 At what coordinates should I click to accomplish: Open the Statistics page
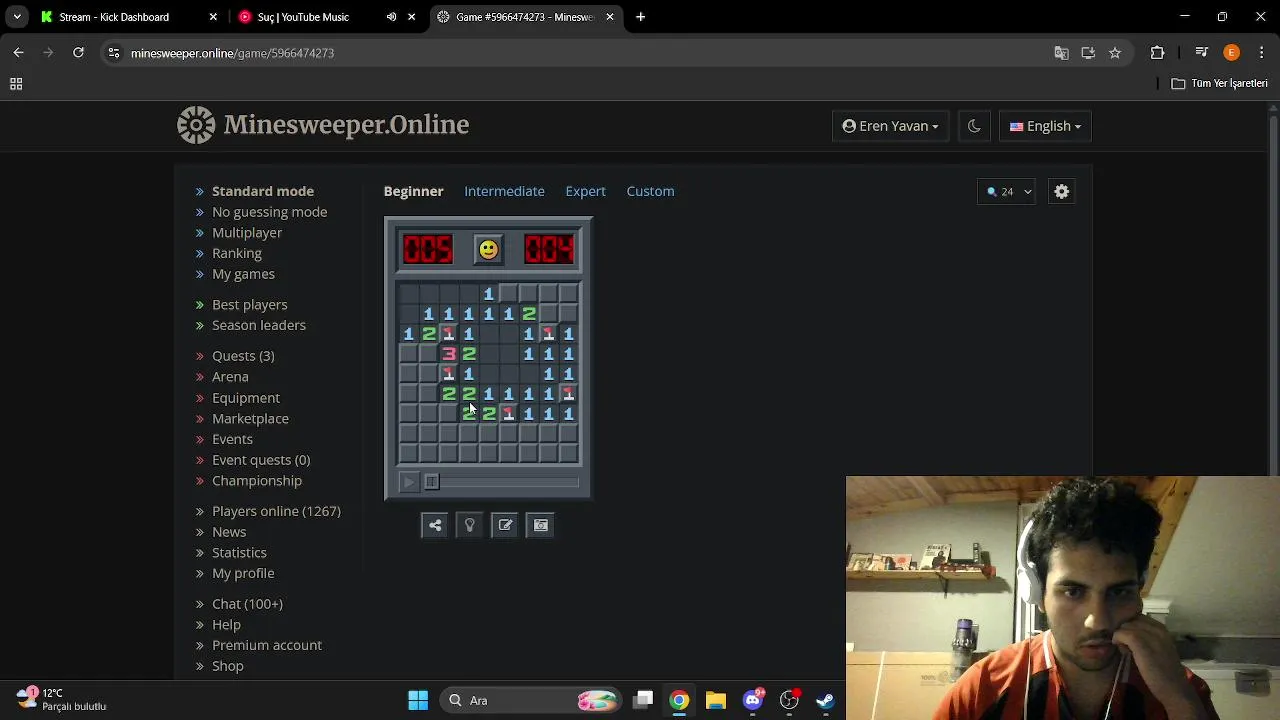[239, 553]
